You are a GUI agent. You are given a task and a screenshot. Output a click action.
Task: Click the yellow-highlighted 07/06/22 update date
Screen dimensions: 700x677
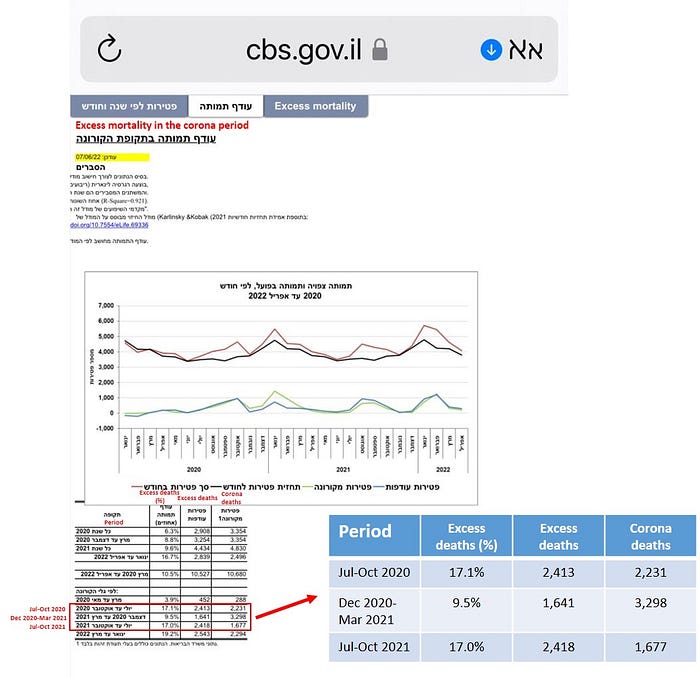[x=112, y=157]
